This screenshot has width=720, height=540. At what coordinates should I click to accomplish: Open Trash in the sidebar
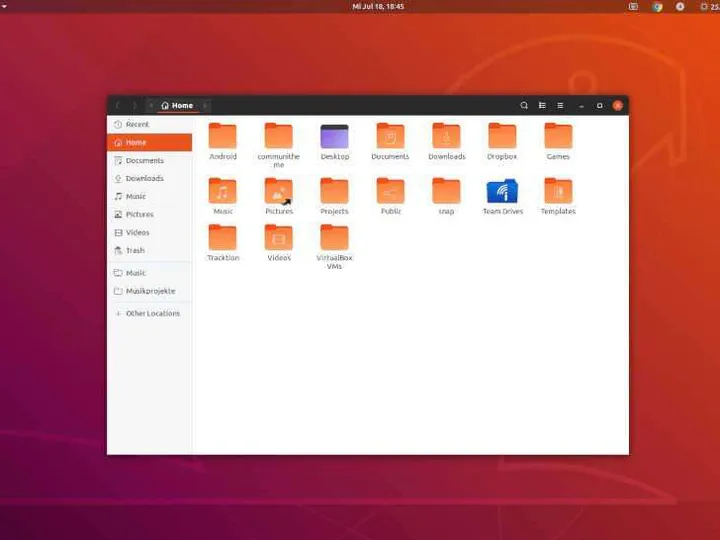tap(150, 250)
